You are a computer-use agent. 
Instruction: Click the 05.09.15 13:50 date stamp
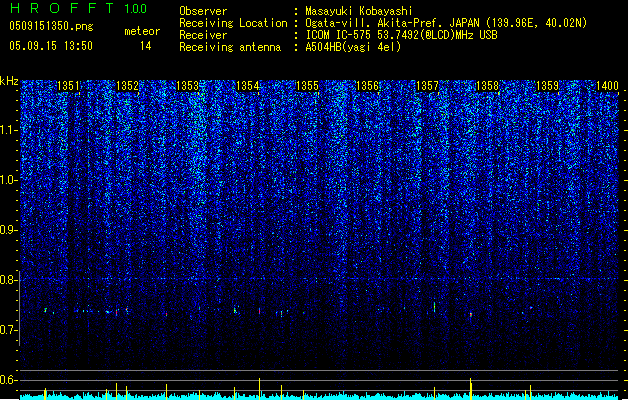click(51, 46)
